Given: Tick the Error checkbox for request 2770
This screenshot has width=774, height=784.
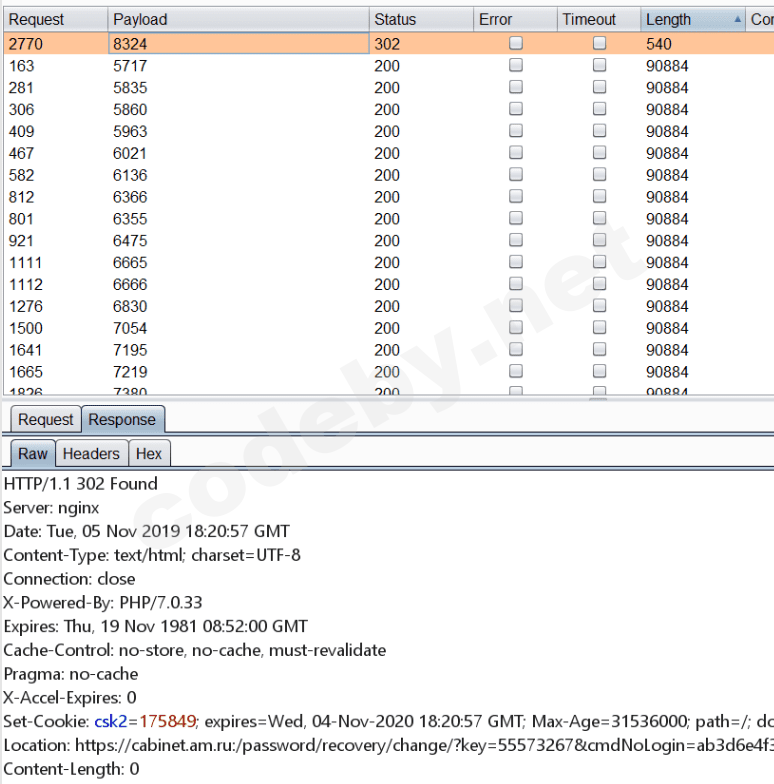Looking at the screenshot, I should pos(516,43).
